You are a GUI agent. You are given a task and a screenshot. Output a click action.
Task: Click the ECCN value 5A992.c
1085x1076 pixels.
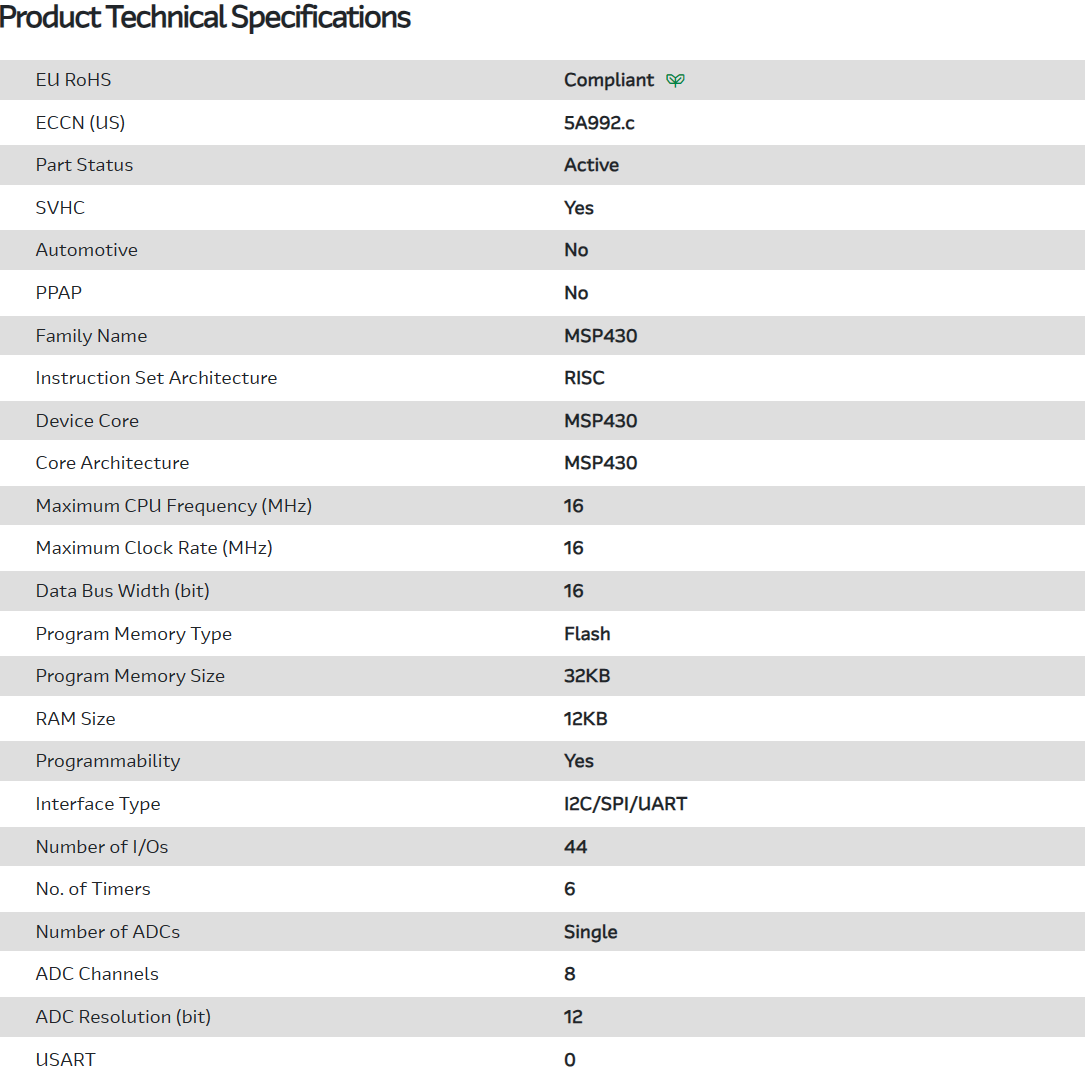(599, 123)
